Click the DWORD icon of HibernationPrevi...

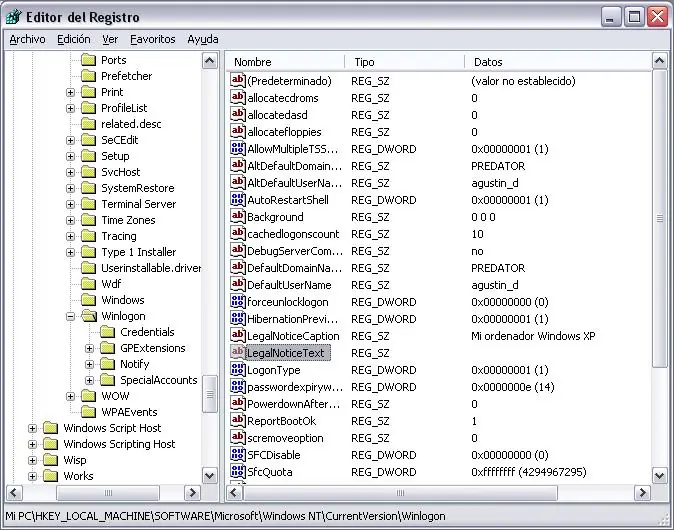[238, 318]
